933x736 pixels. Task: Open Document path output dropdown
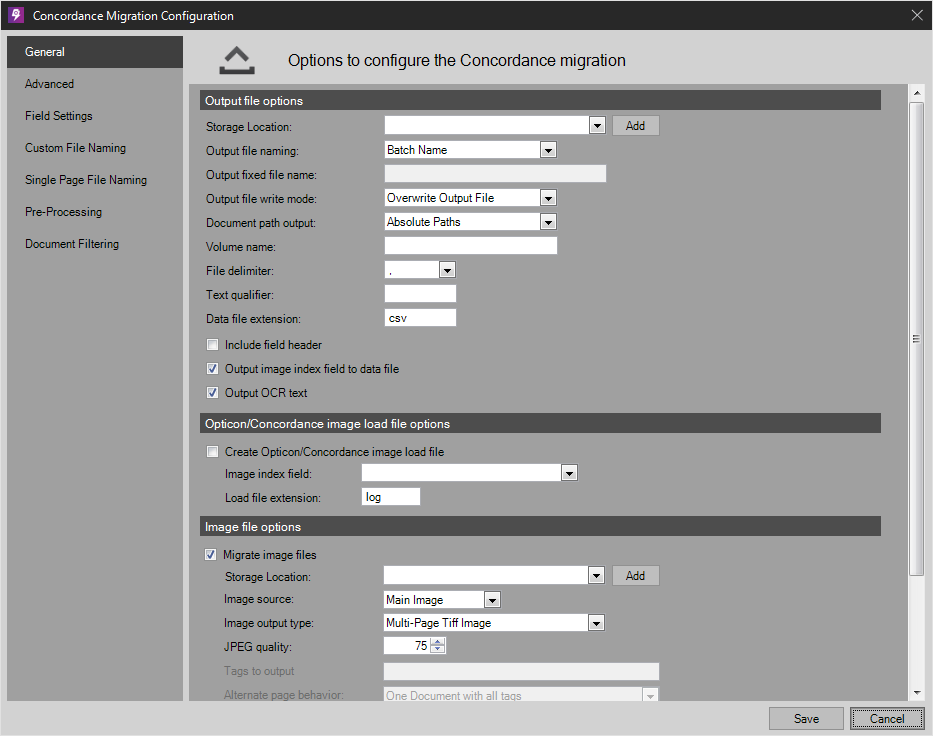point(548,222)
